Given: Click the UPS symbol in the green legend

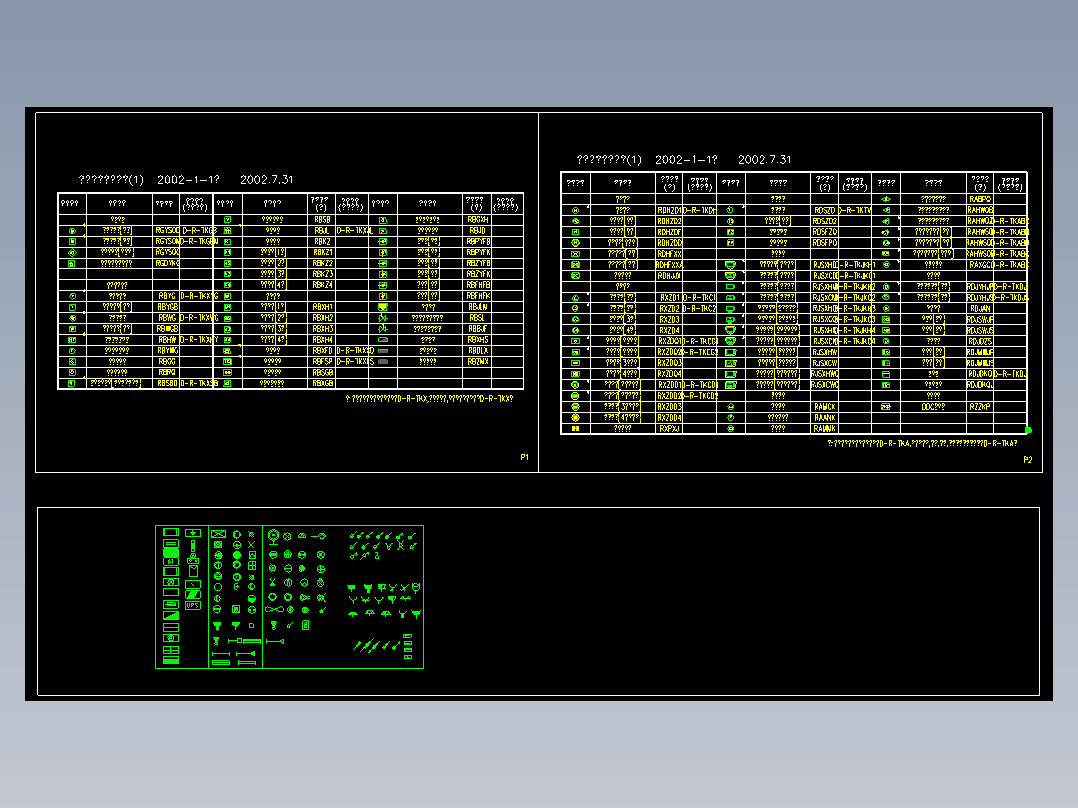Looking at the screenshot, I should pos(192,606).
